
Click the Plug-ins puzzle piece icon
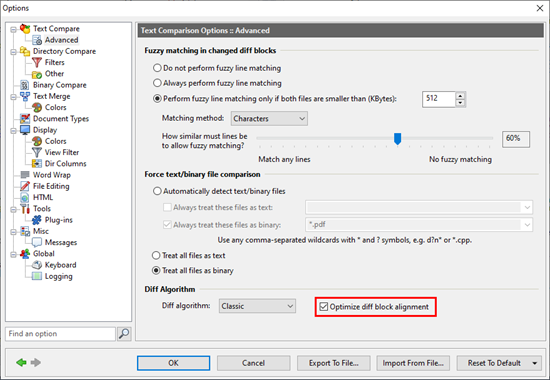37,220
